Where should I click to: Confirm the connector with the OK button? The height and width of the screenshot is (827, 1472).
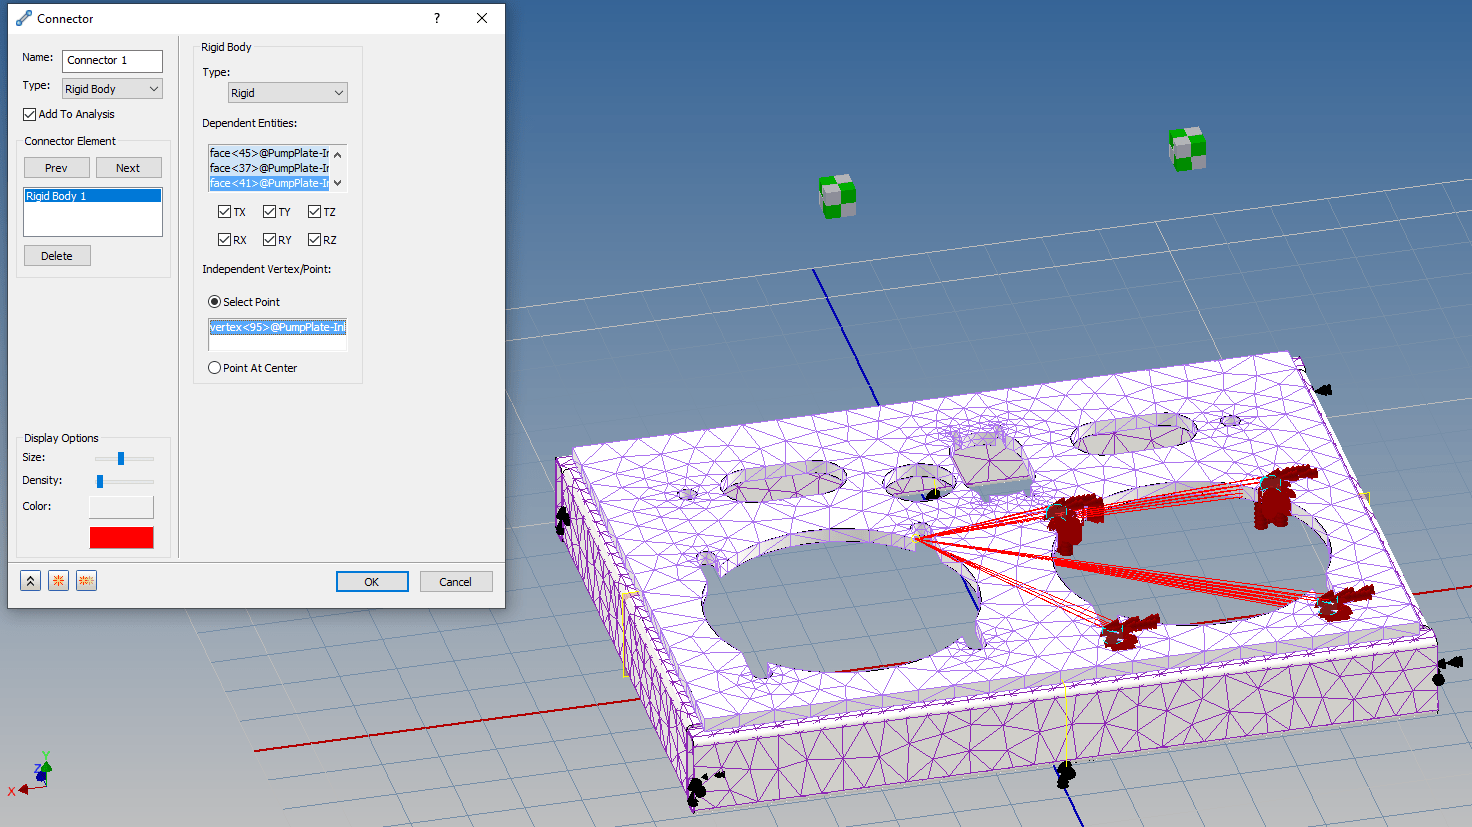[372, 581]
